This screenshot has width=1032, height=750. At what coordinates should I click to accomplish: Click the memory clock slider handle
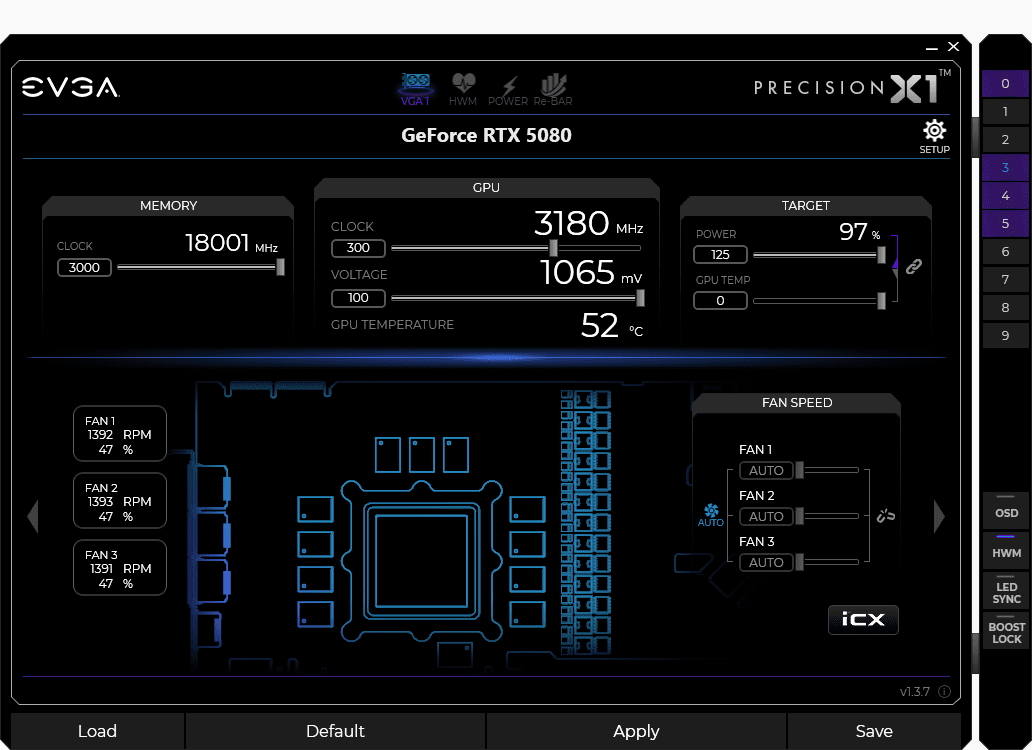coord(280,267)
